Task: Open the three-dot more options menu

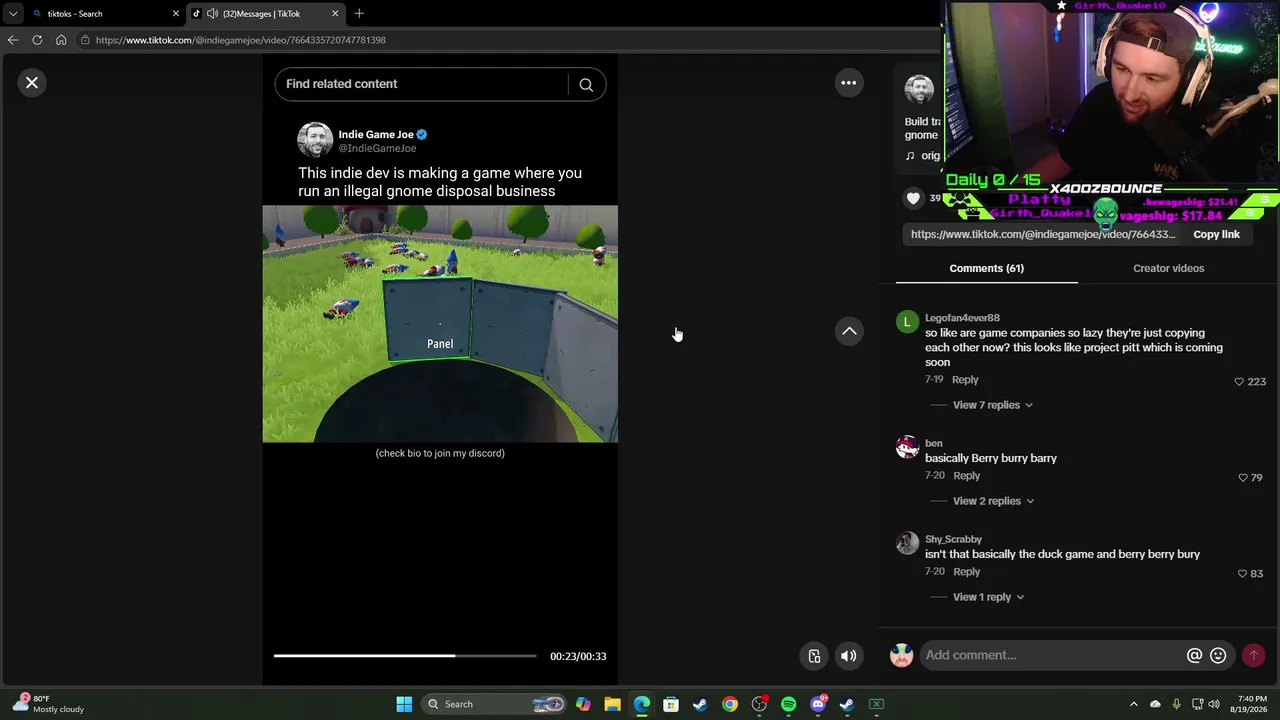Action: click(848, 83)
